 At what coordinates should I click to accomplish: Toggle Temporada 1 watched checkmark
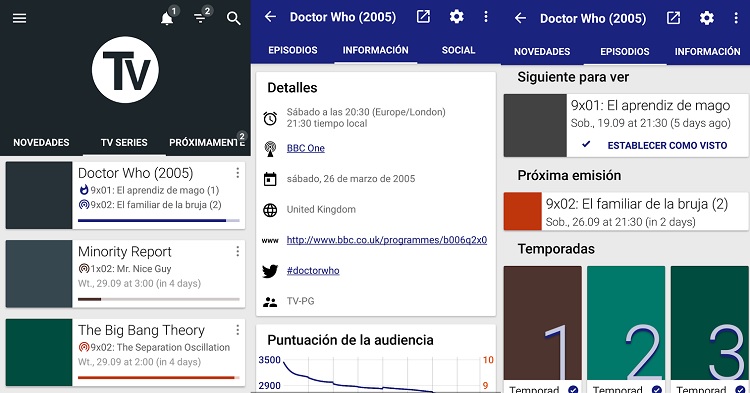tap(573, 389)
